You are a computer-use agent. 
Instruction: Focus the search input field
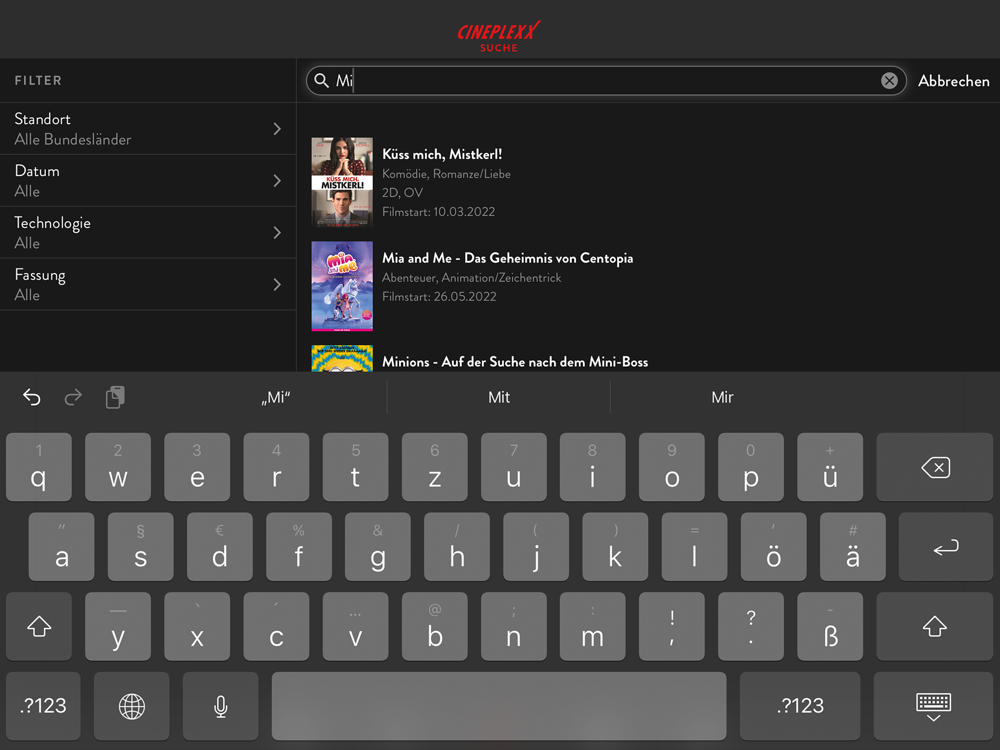point(606,80)
